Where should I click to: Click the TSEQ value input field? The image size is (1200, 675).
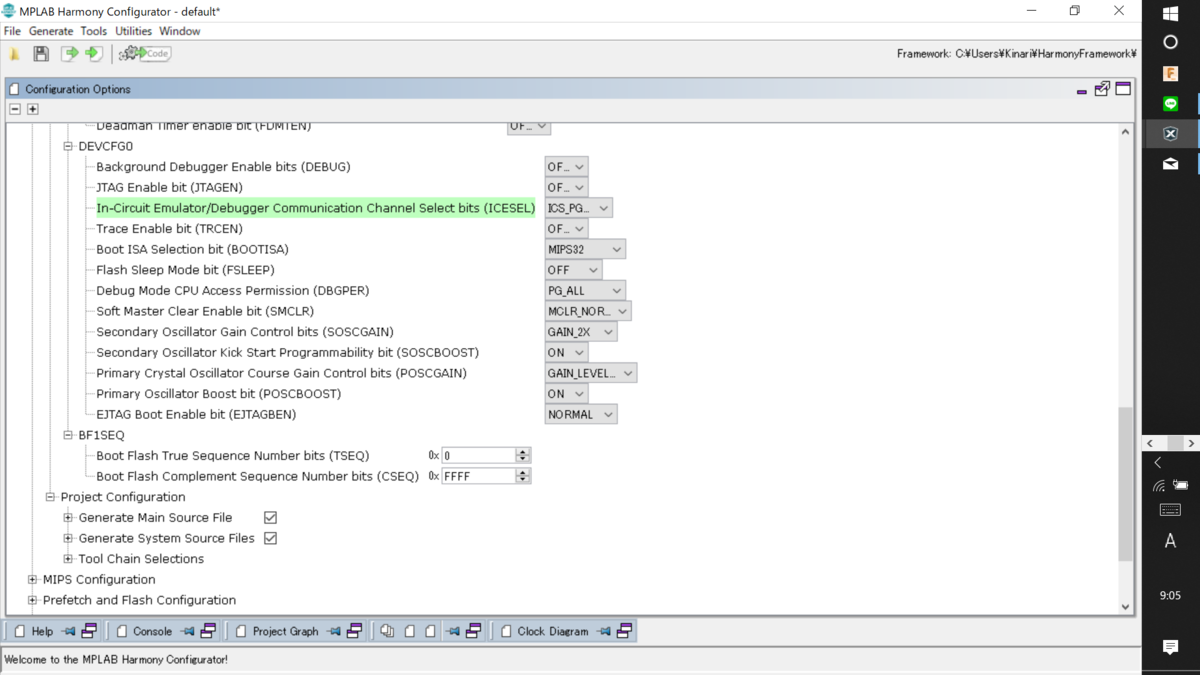click(478, 455)
